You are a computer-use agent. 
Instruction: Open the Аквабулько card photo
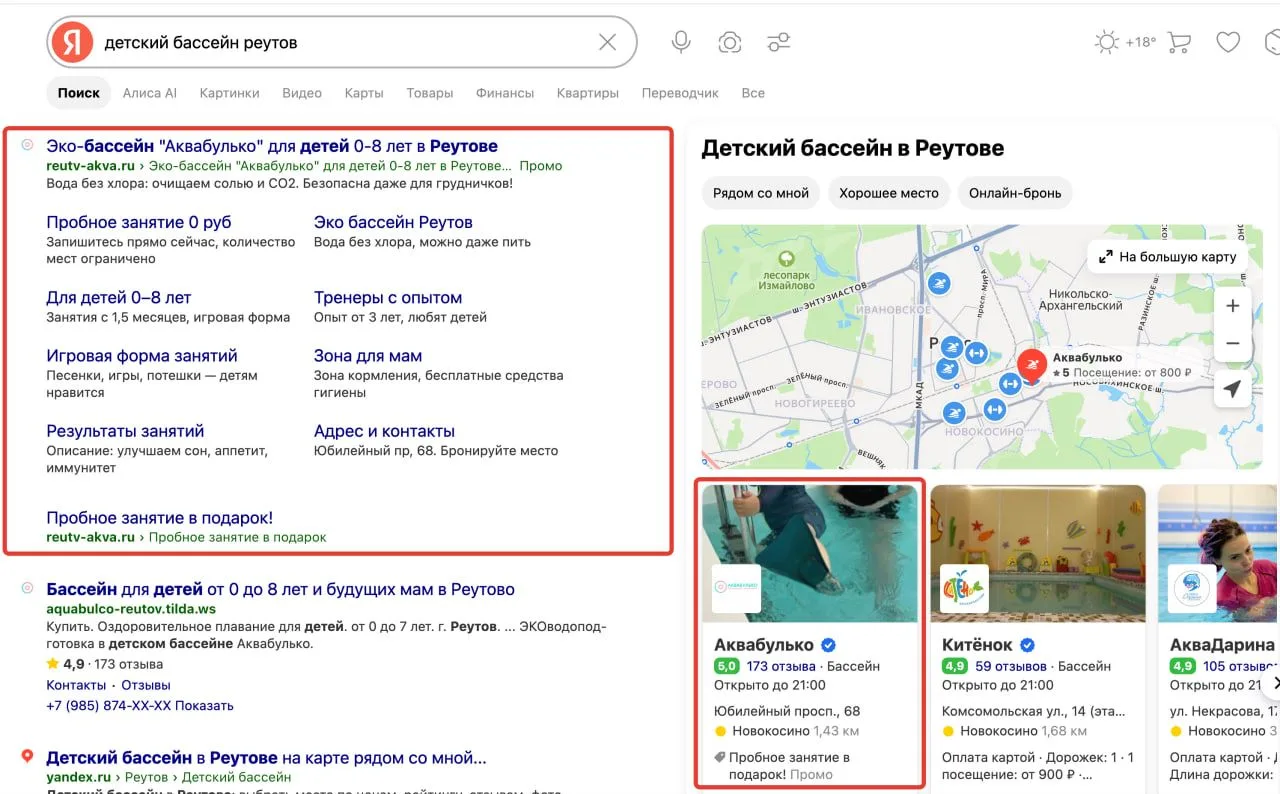point(810,554)
